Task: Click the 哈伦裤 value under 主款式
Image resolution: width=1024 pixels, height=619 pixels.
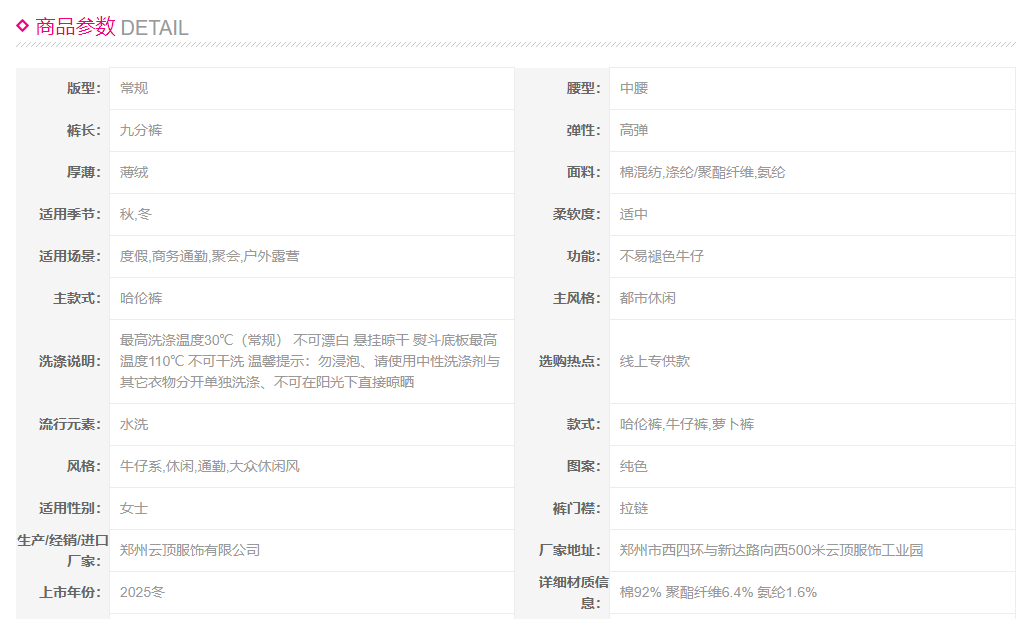Action: pos(141,298)
